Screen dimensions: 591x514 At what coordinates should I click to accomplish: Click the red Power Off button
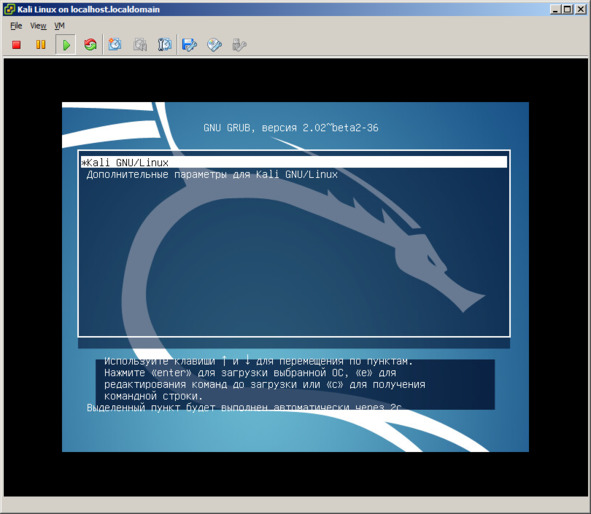pos(16,45)
